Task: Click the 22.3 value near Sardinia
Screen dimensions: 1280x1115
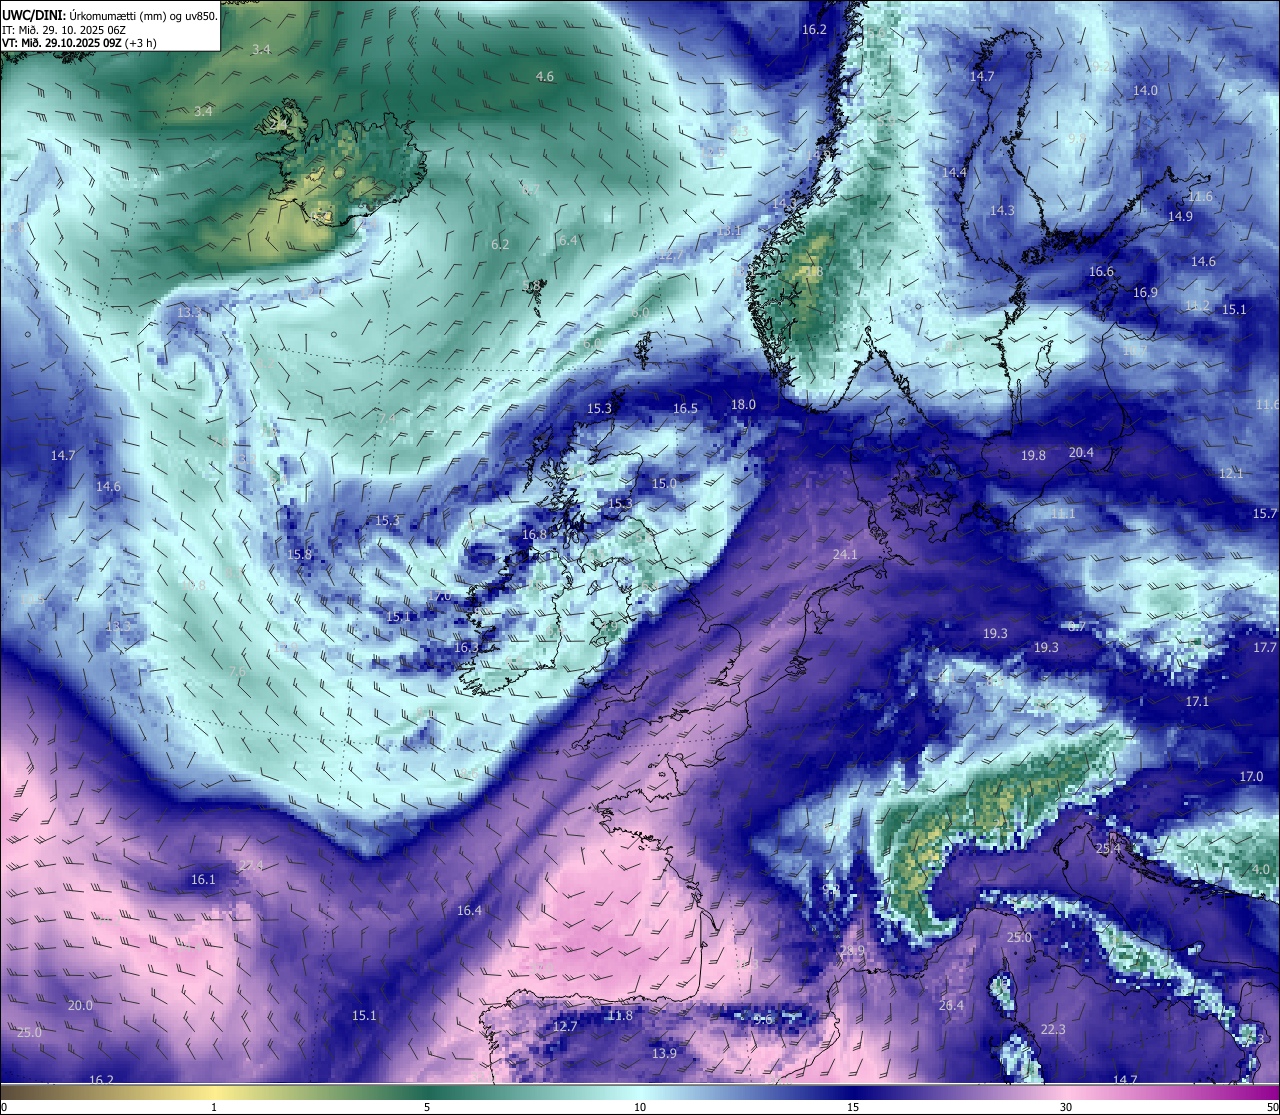Action: tap(1053, 1030)
